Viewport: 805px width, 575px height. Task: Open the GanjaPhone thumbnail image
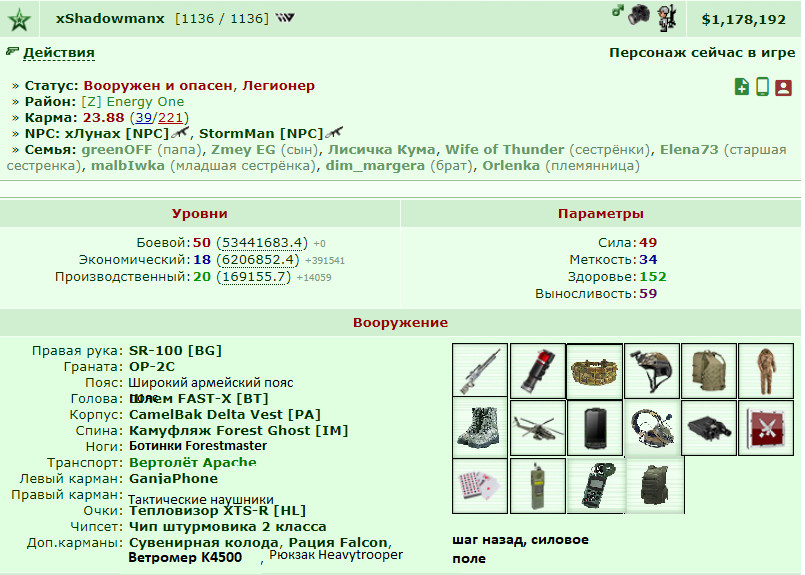[595, 428]
